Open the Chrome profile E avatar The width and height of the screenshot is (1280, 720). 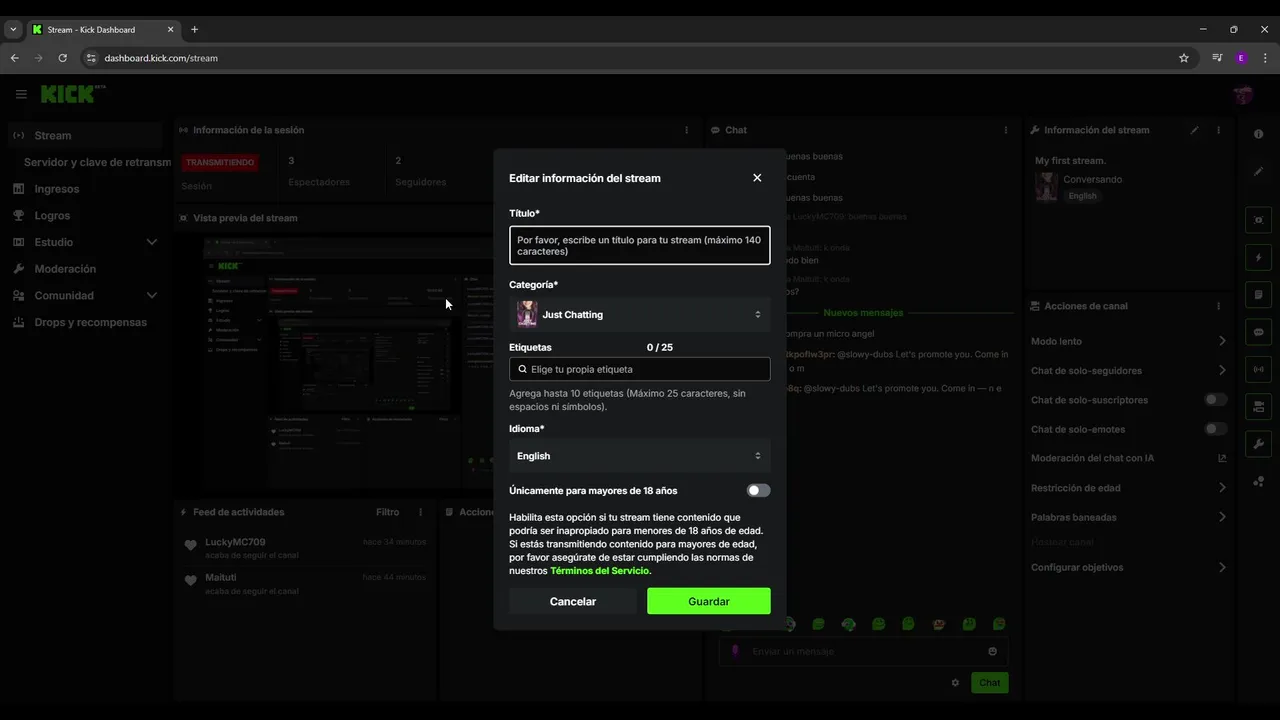point(1242,58)
